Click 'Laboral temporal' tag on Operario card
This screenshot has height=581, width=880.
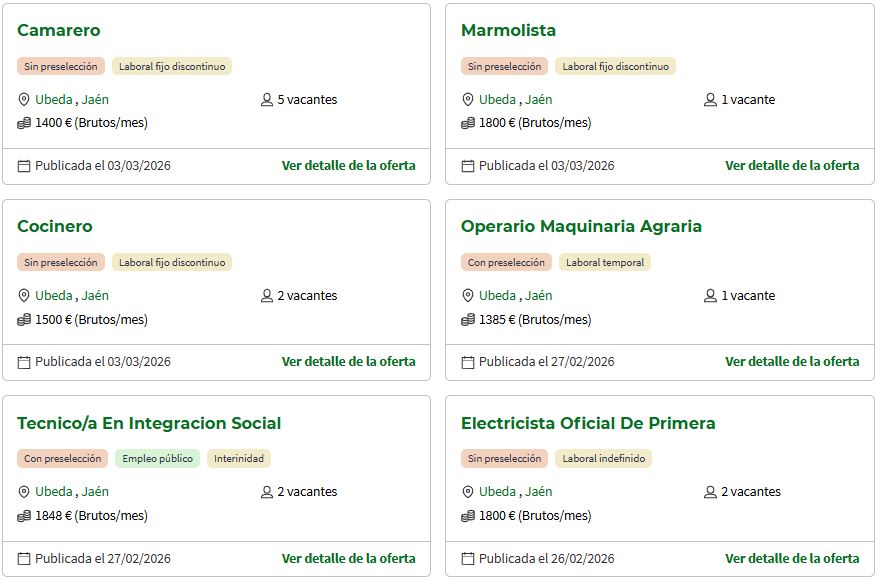tap(605, 263)
